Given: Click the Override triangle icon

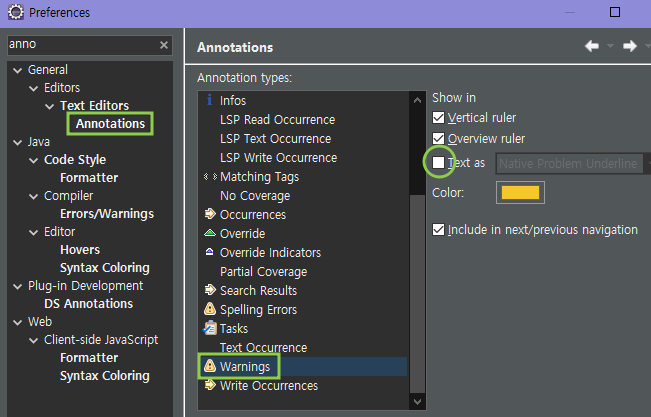Looking at the screenshot, I should pos(210,234).
